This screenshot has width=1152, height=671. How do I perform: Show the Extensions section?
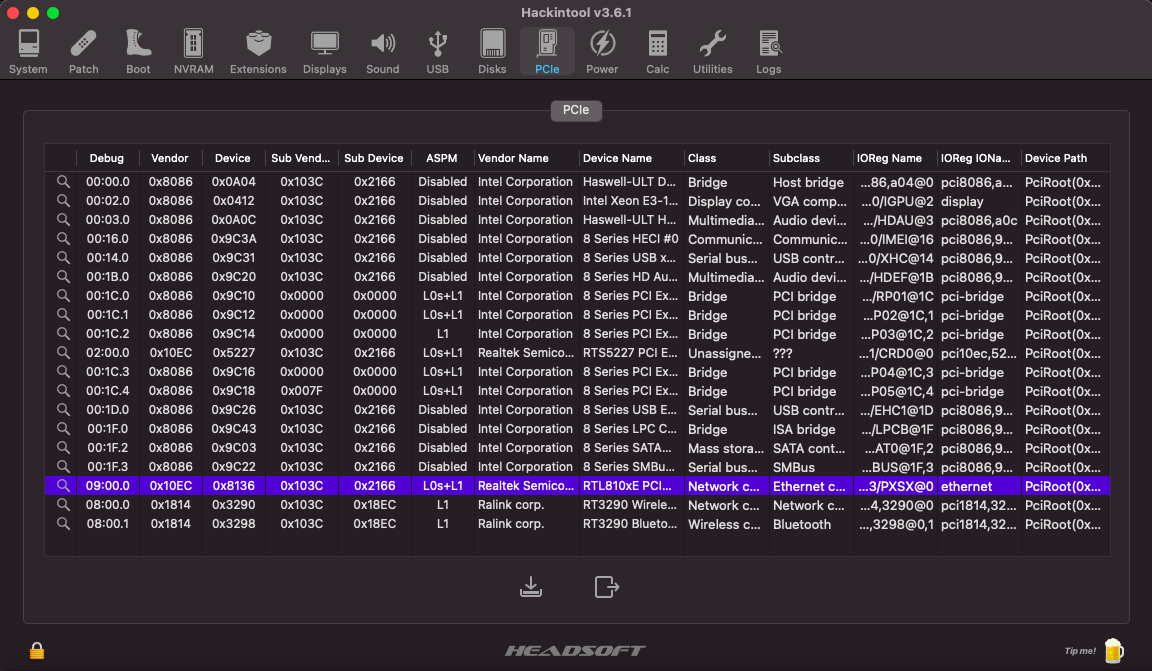258,52
